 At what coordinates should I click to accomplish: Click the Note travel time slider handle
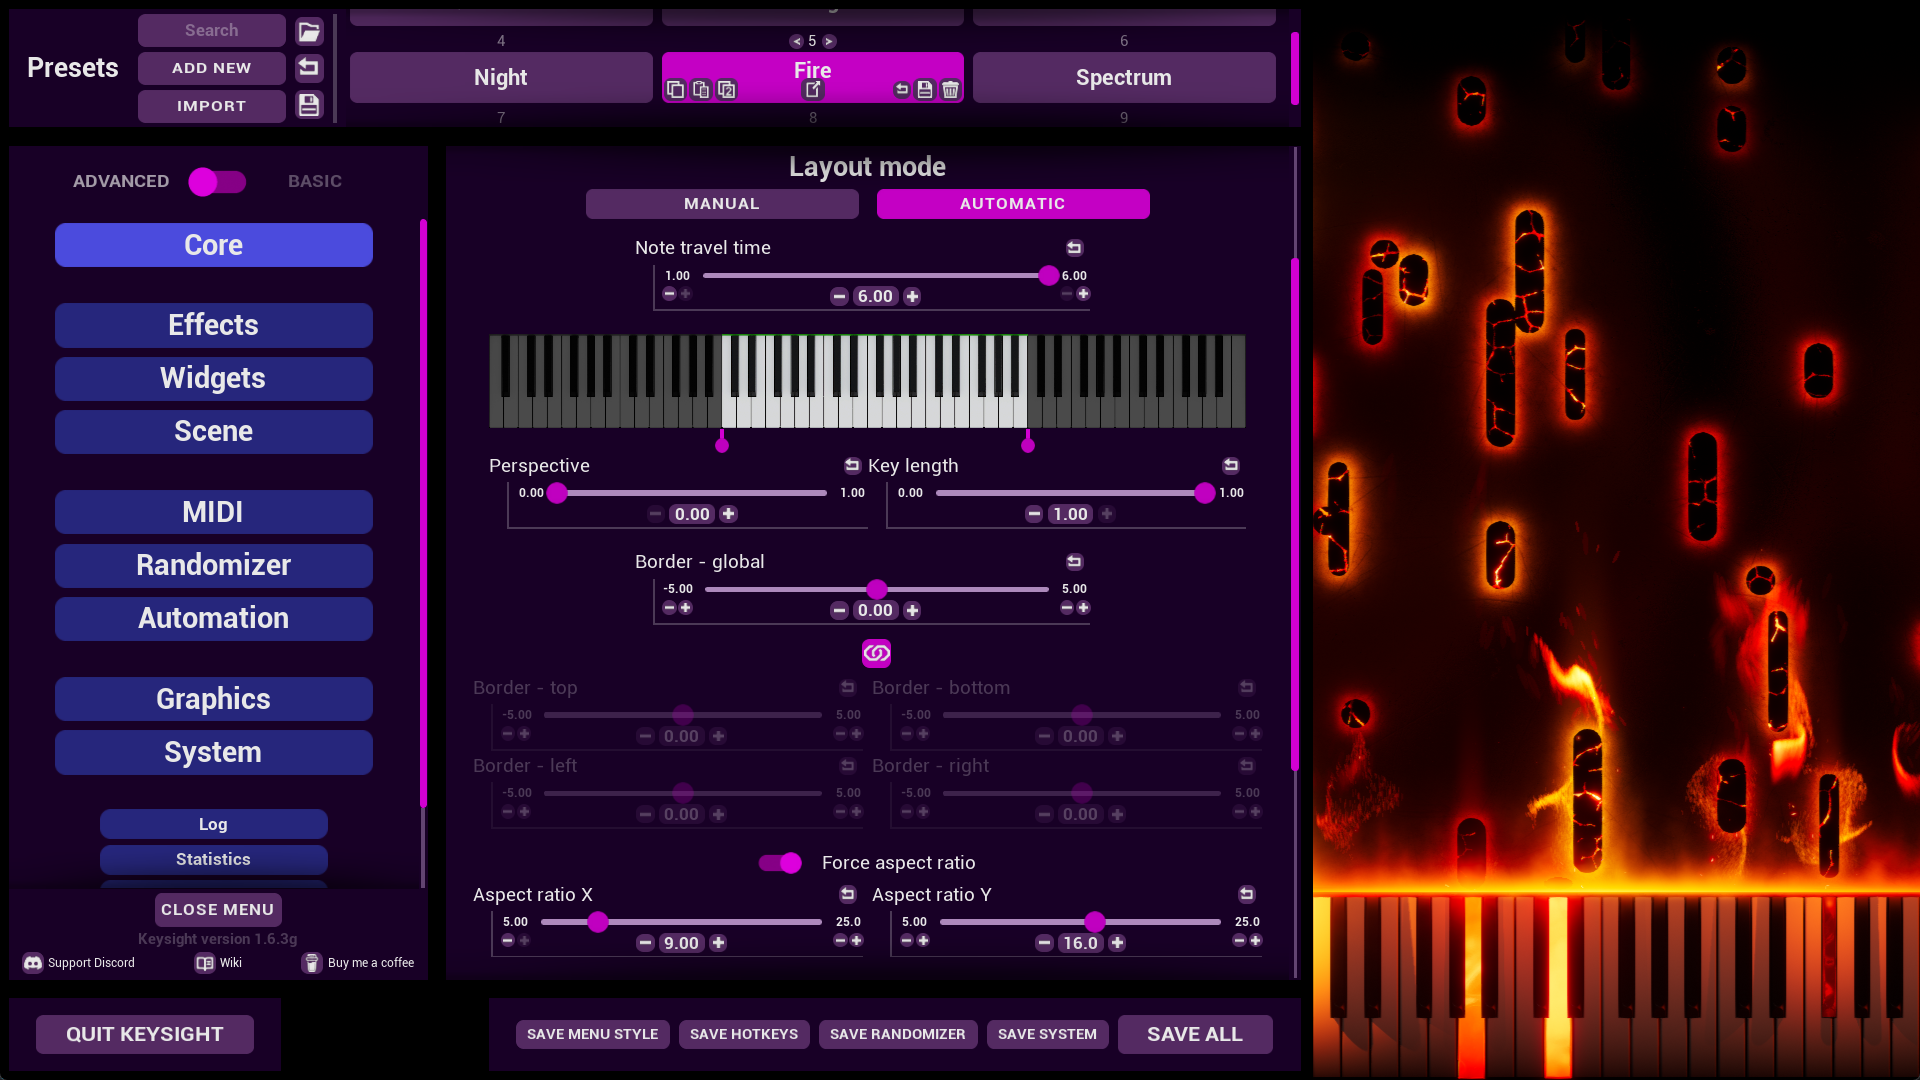point(1048,275)
